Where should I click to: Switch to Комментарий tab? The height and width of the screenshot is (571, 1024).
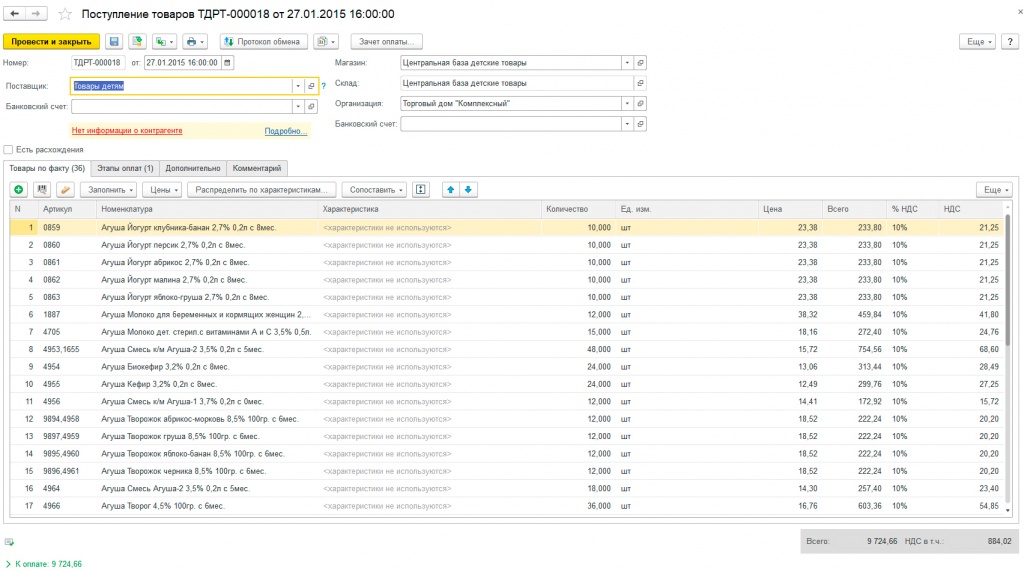257,169
